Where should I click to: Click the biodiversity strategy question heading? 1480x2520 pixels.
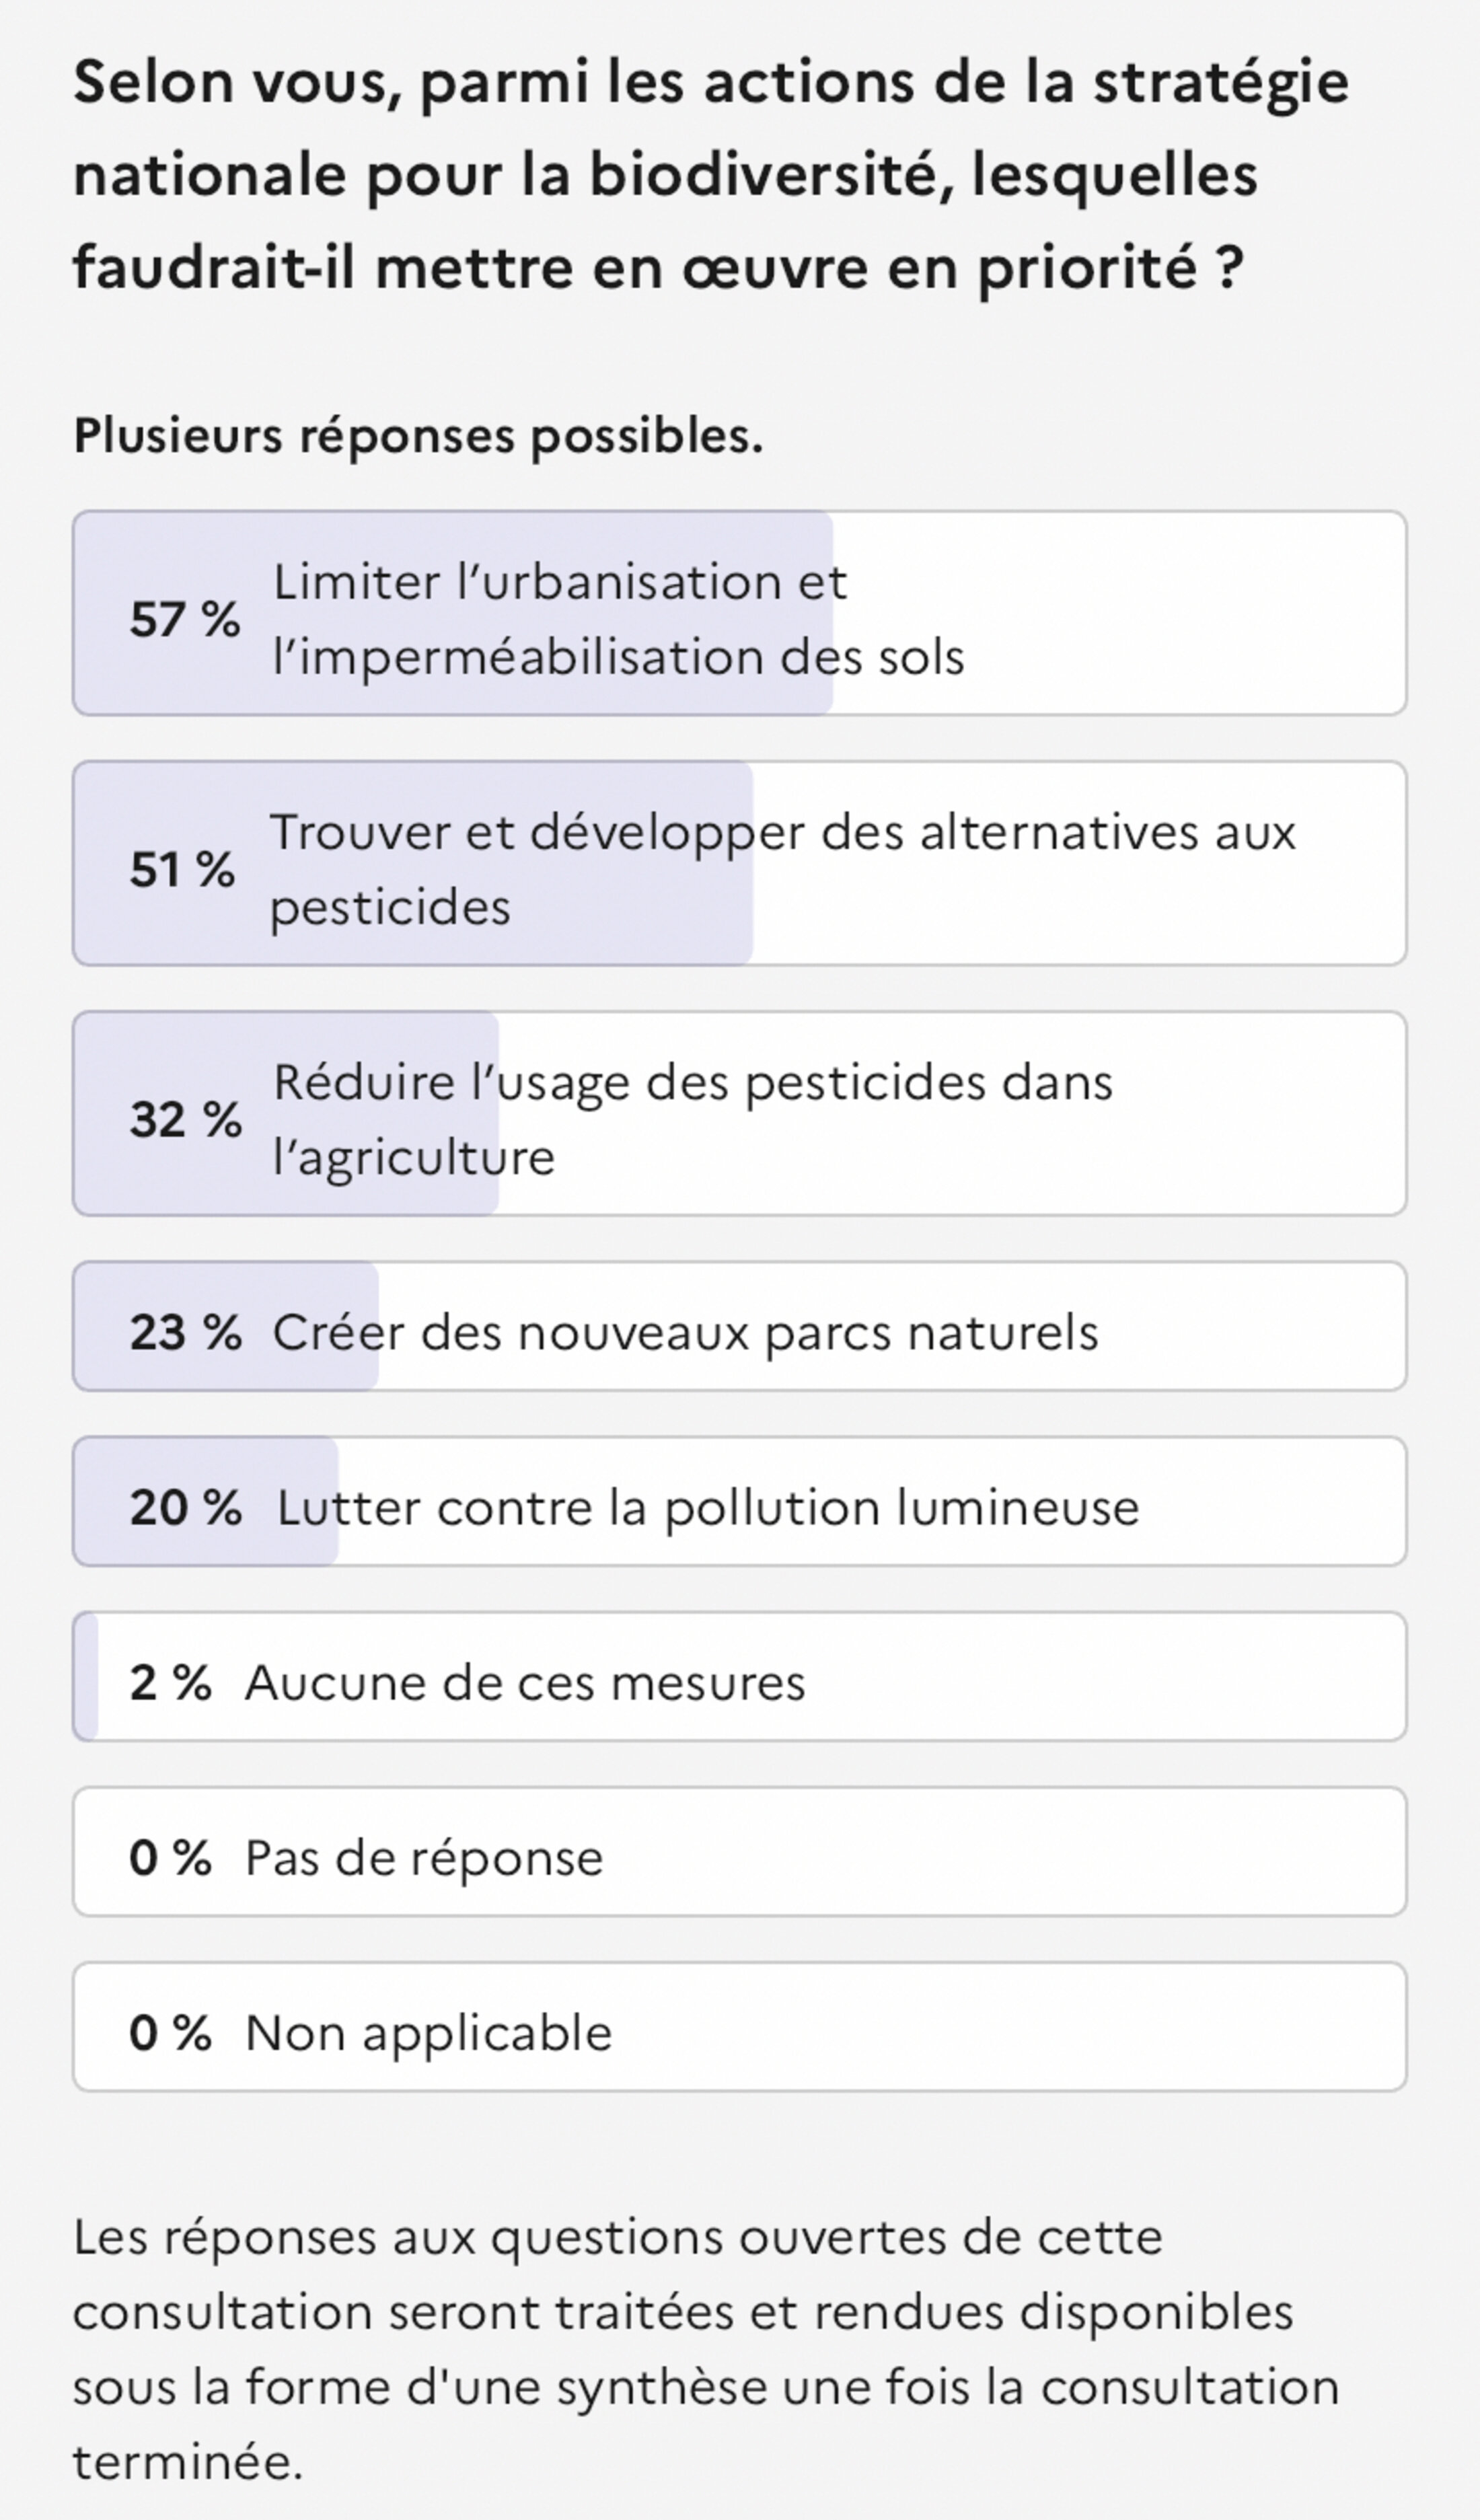pos(710,174)
